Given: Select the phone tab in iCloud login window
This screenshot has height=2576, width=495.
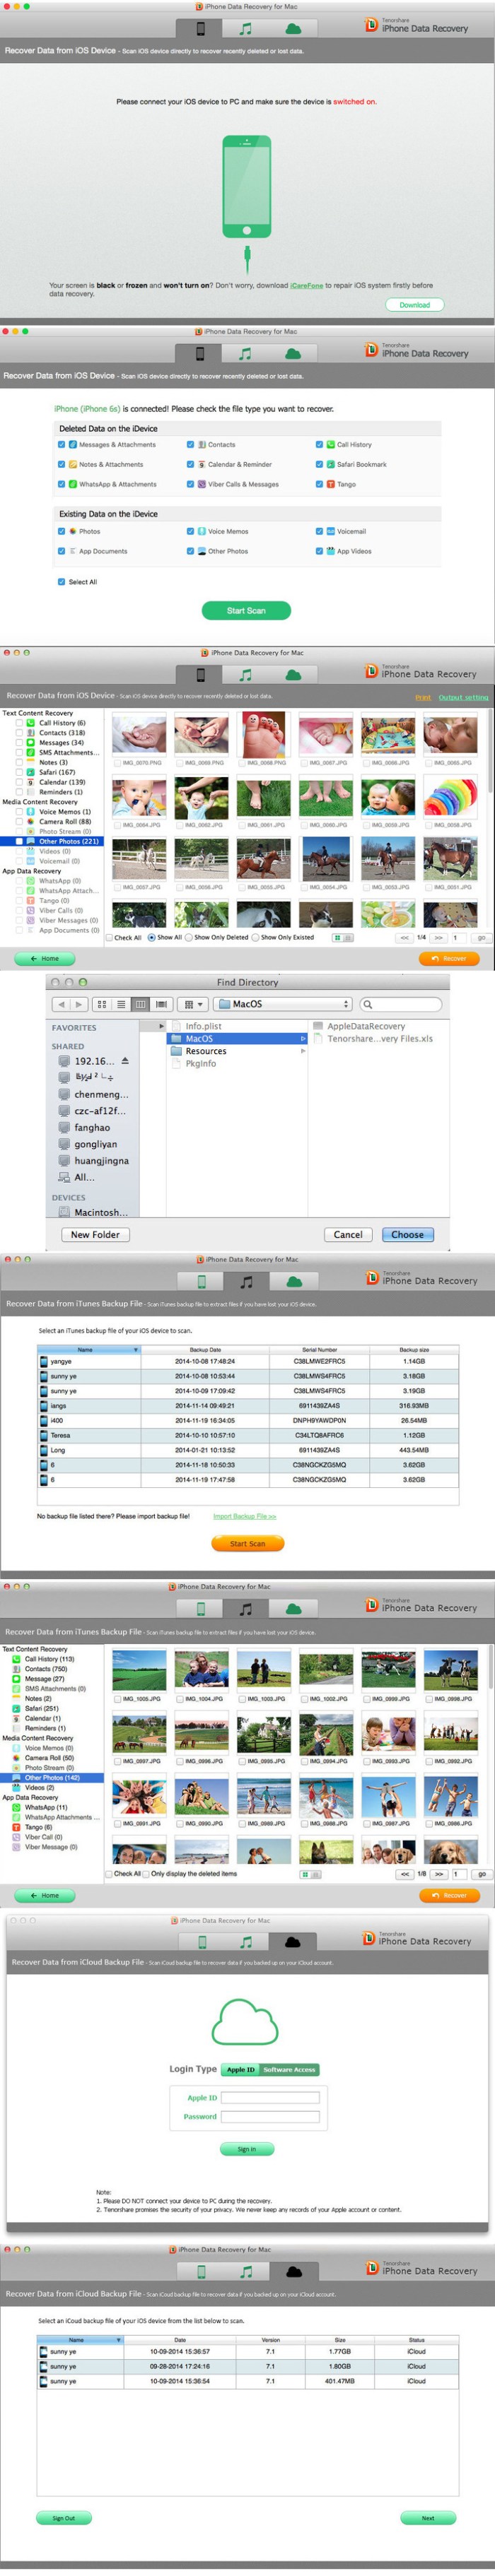Looking at the screenshot, I should pyautogui.click(x=202, y=1942).
